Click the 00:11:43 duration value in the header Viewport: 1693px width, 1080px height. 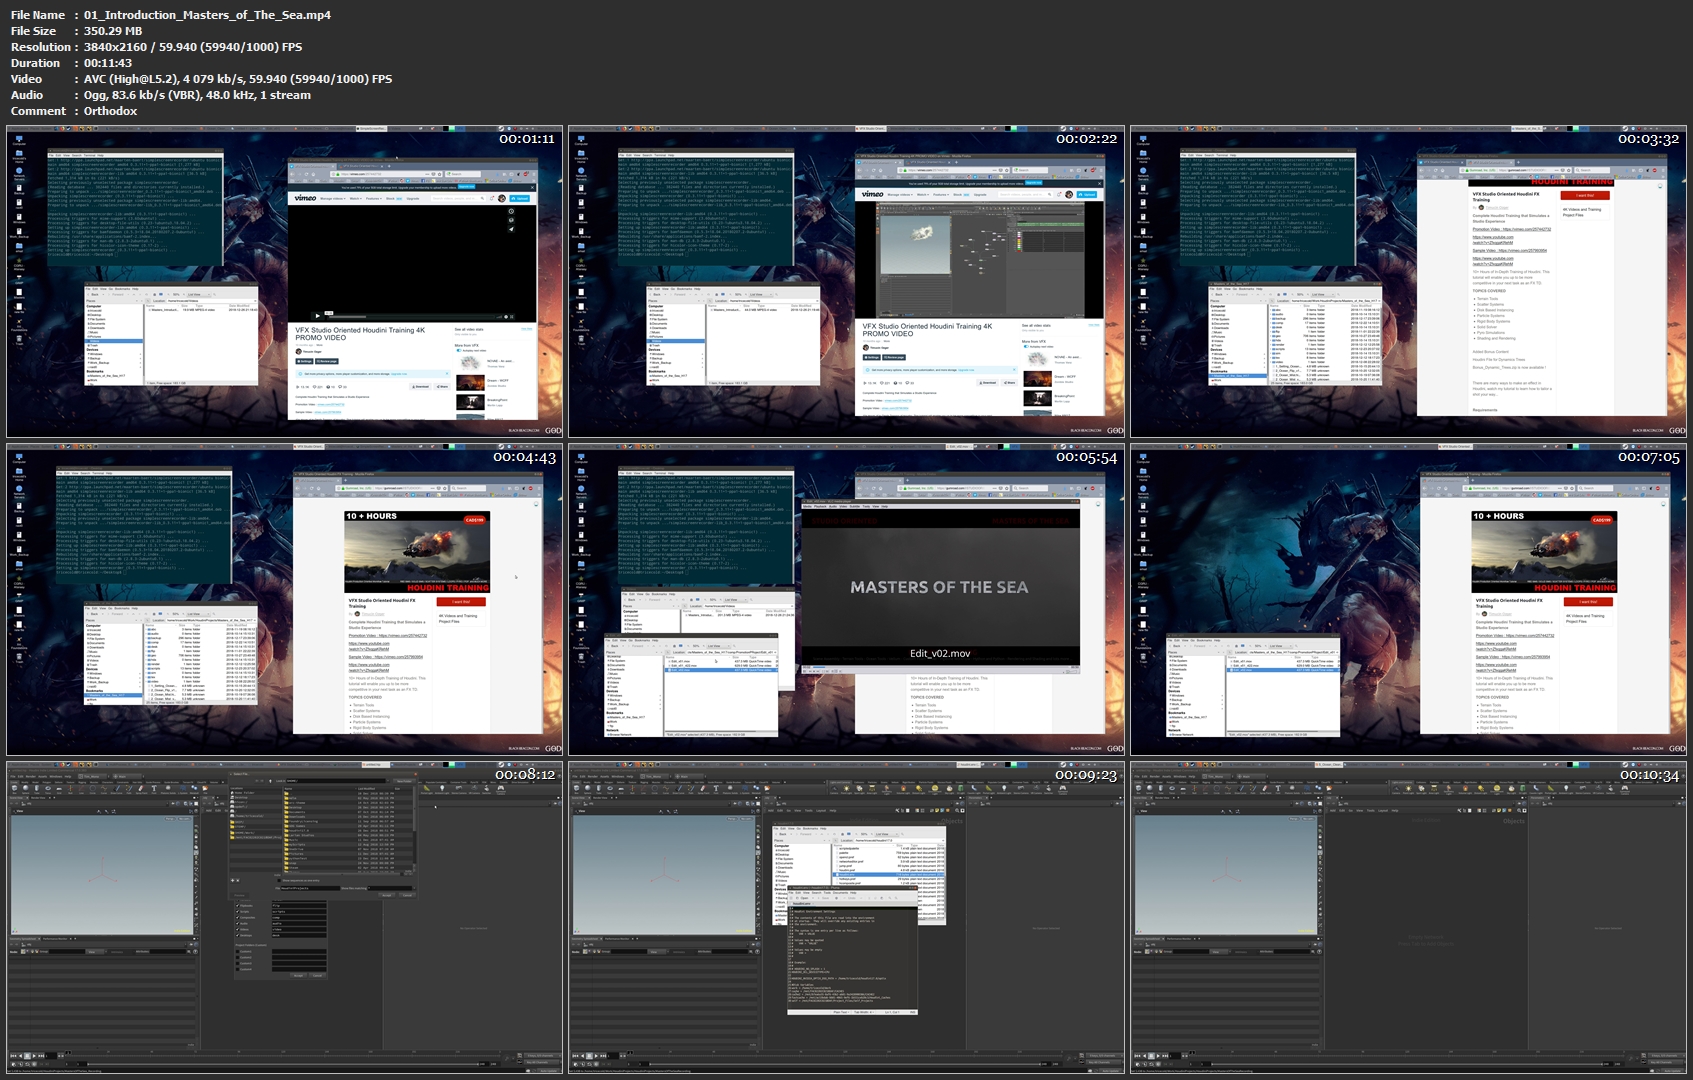tap(108, 63)
